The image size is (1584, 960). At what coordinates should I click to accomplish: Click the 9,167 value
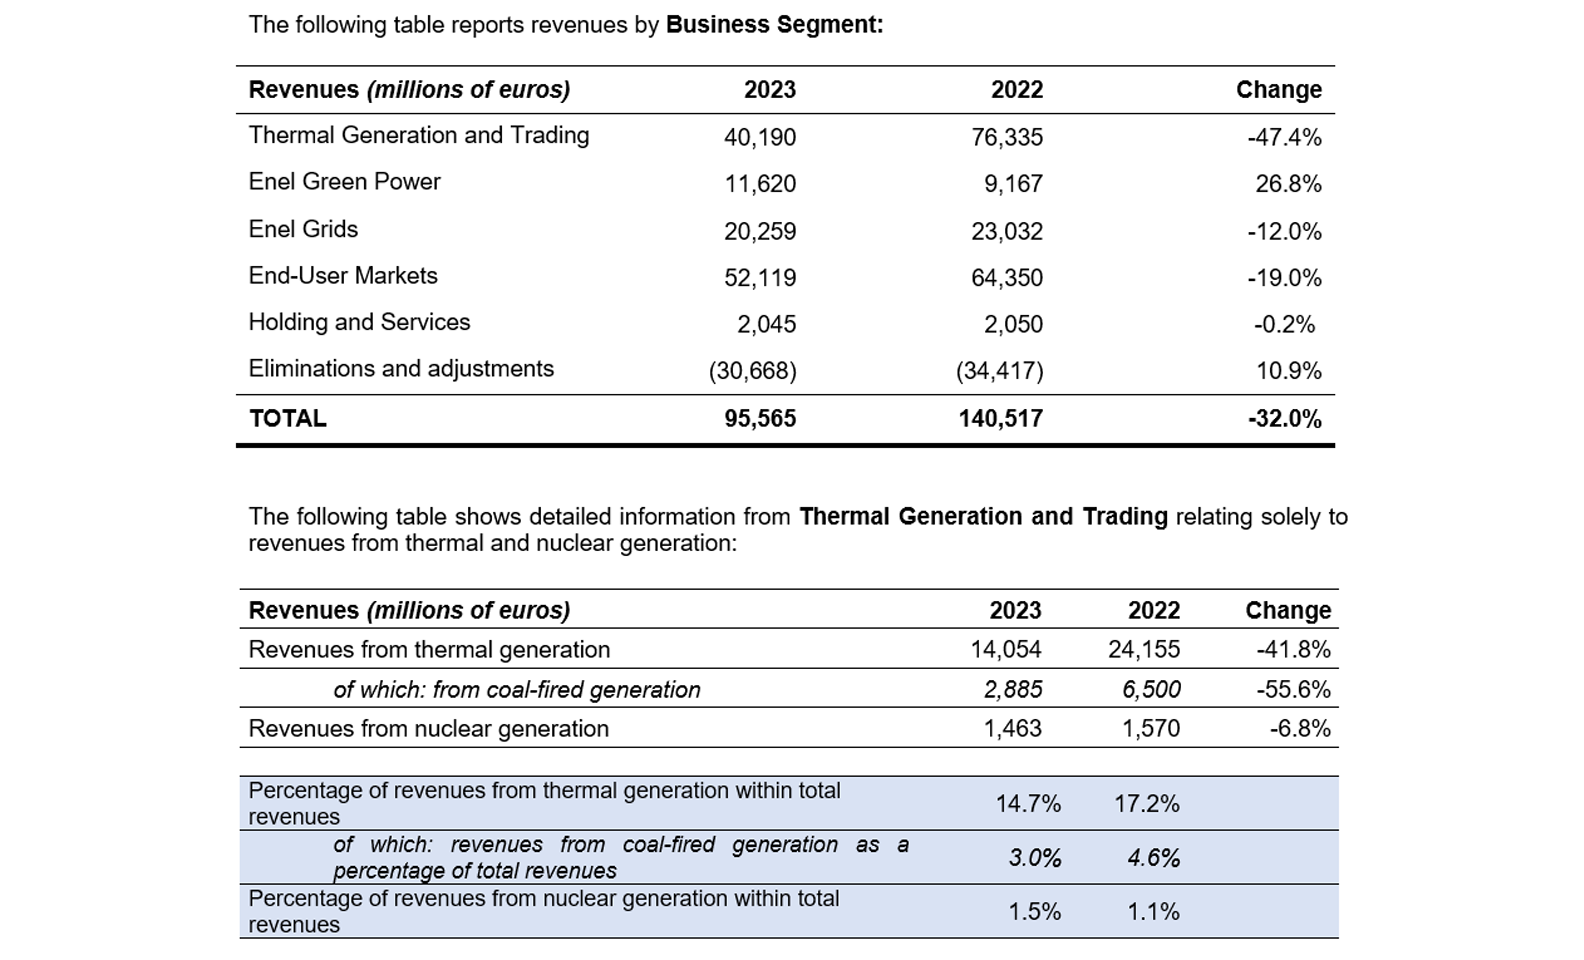tap(1013, 184)
